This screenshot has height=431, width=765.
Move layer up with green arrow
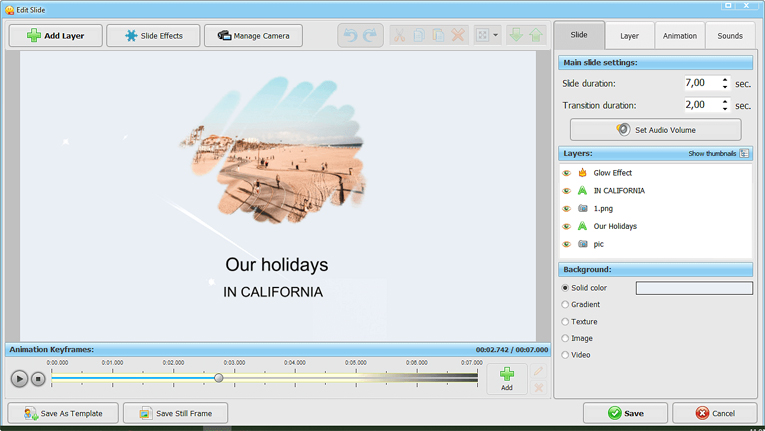(536, 36)
